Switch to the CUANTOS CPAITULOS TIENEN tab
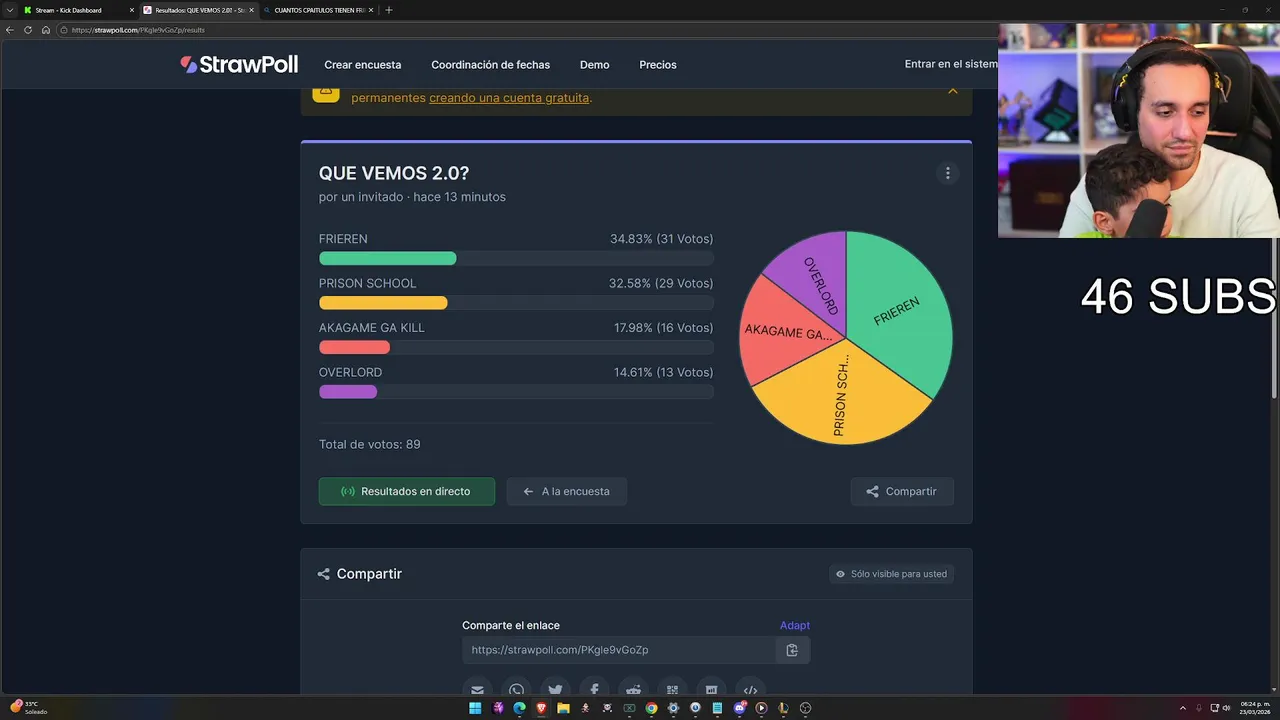 coord(317,10)
